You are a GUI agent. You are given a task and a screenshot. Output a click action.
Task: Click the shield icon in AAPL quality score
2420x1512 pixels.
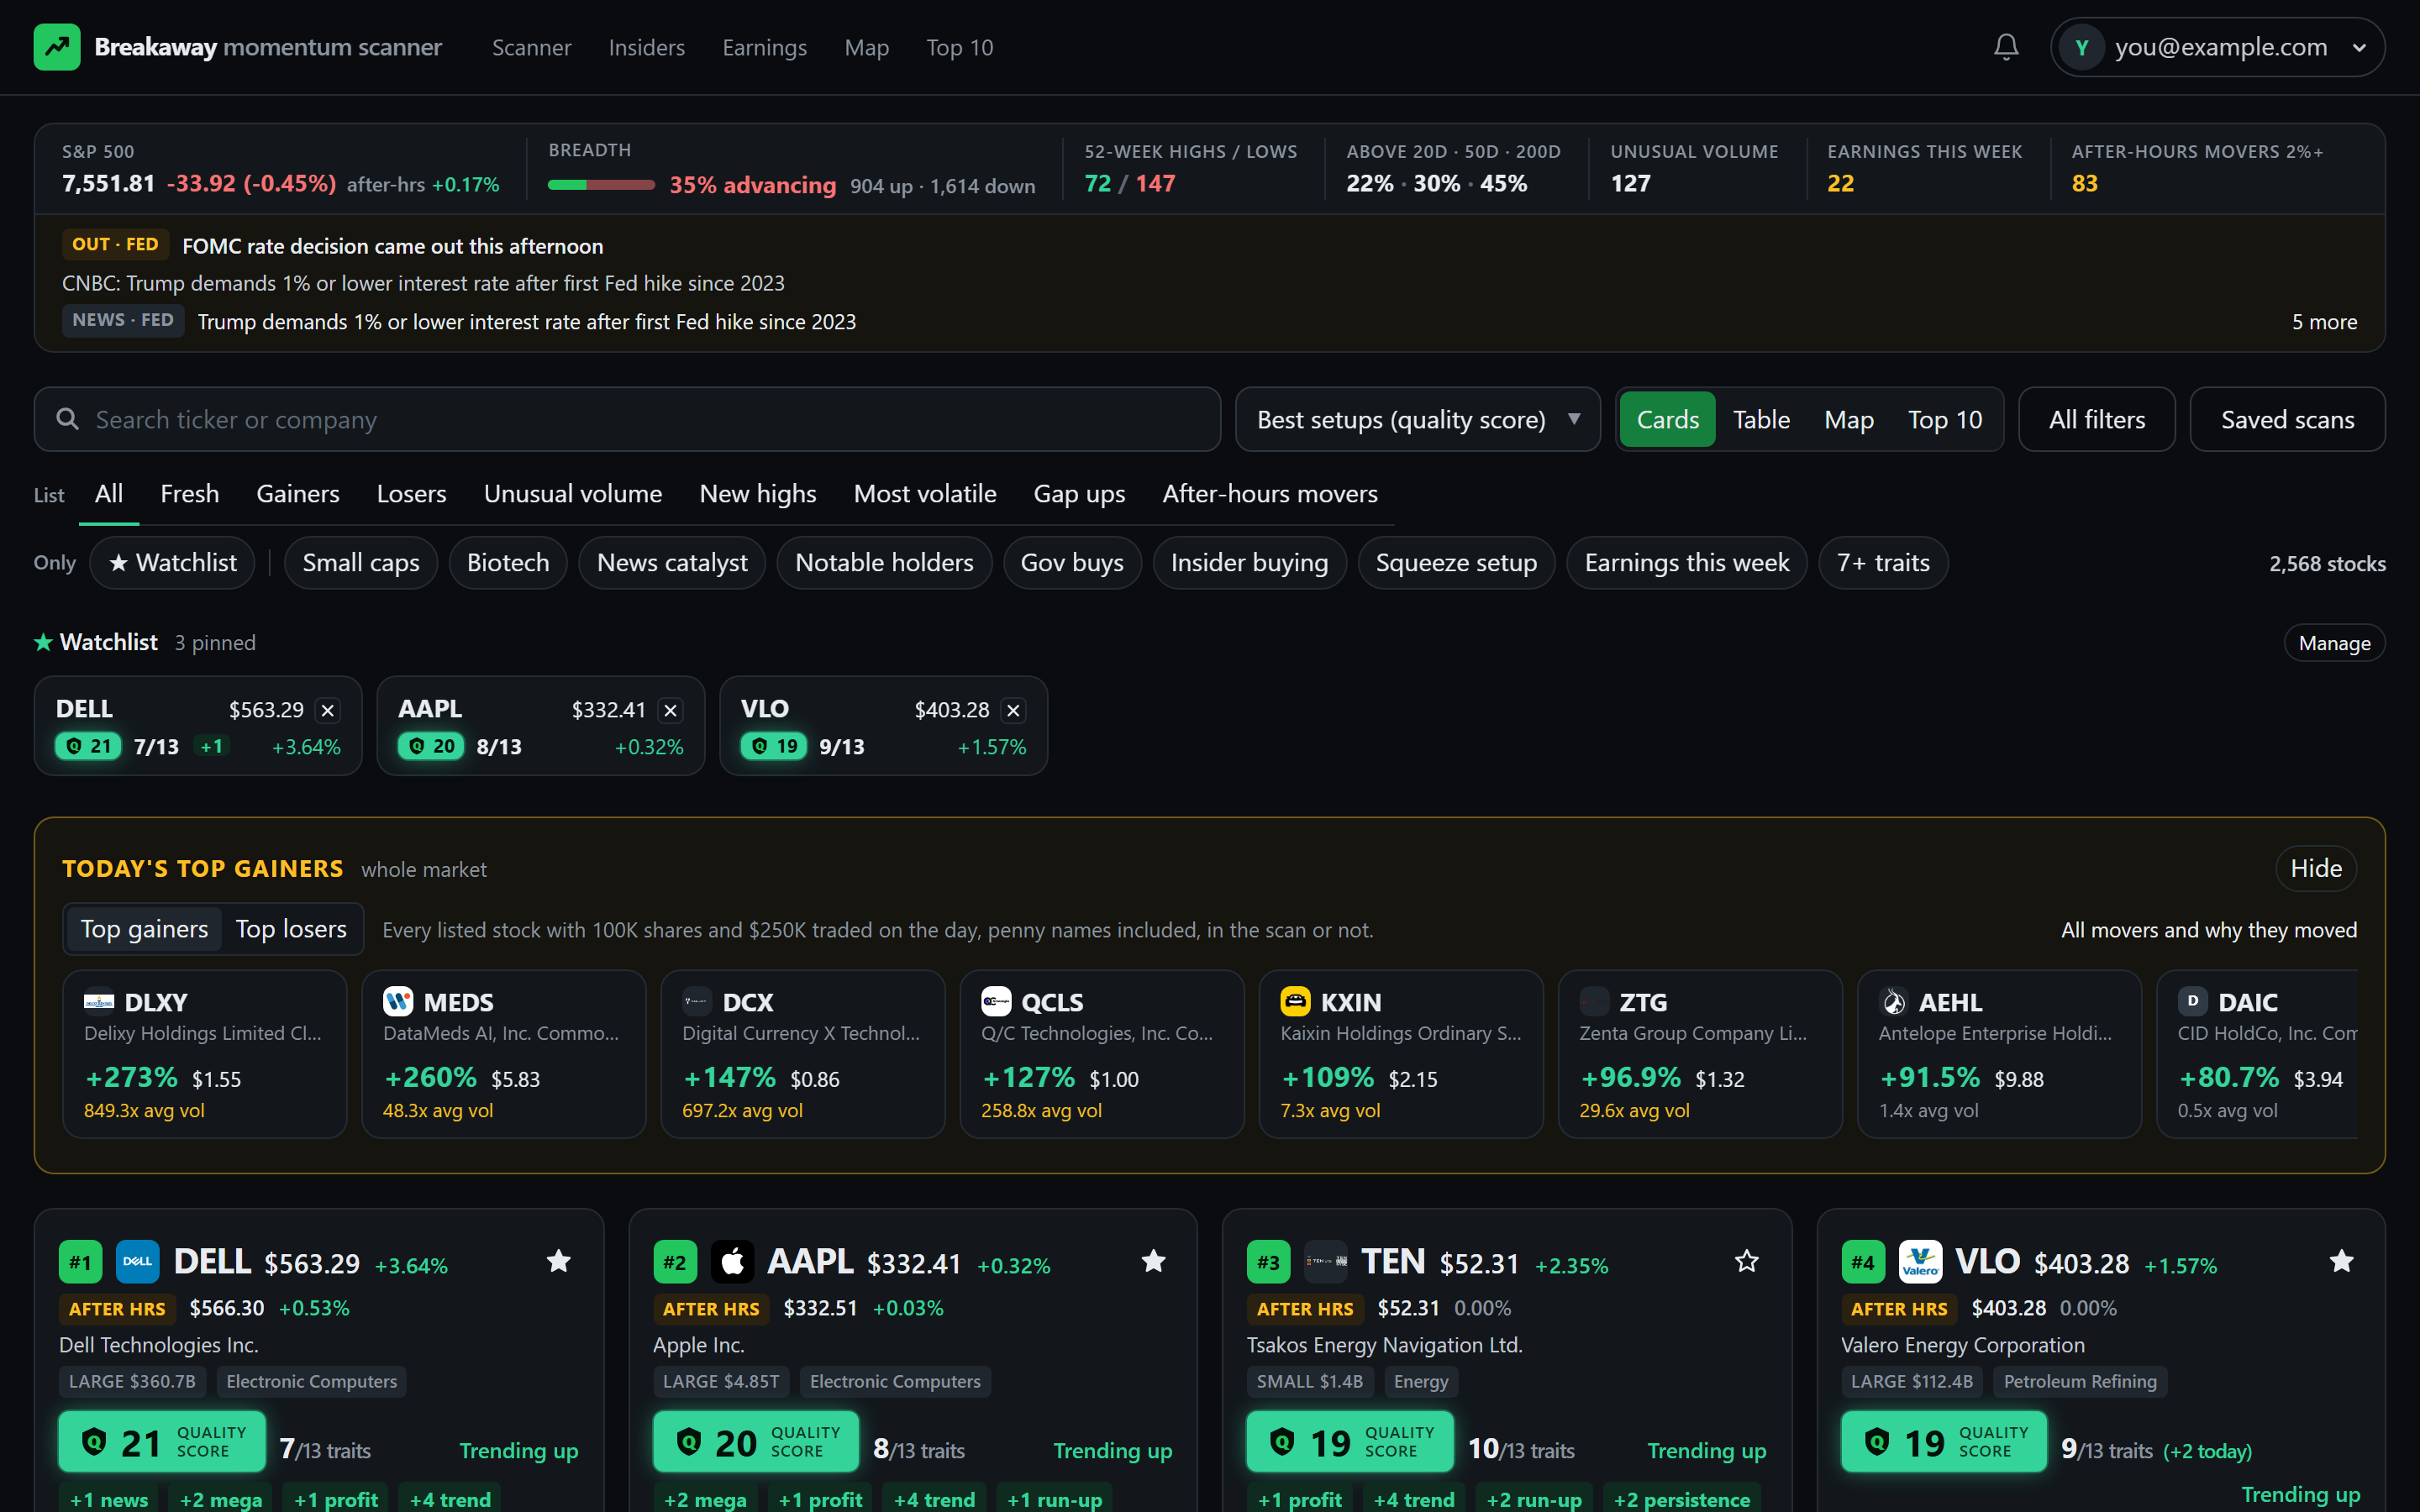688,1442
